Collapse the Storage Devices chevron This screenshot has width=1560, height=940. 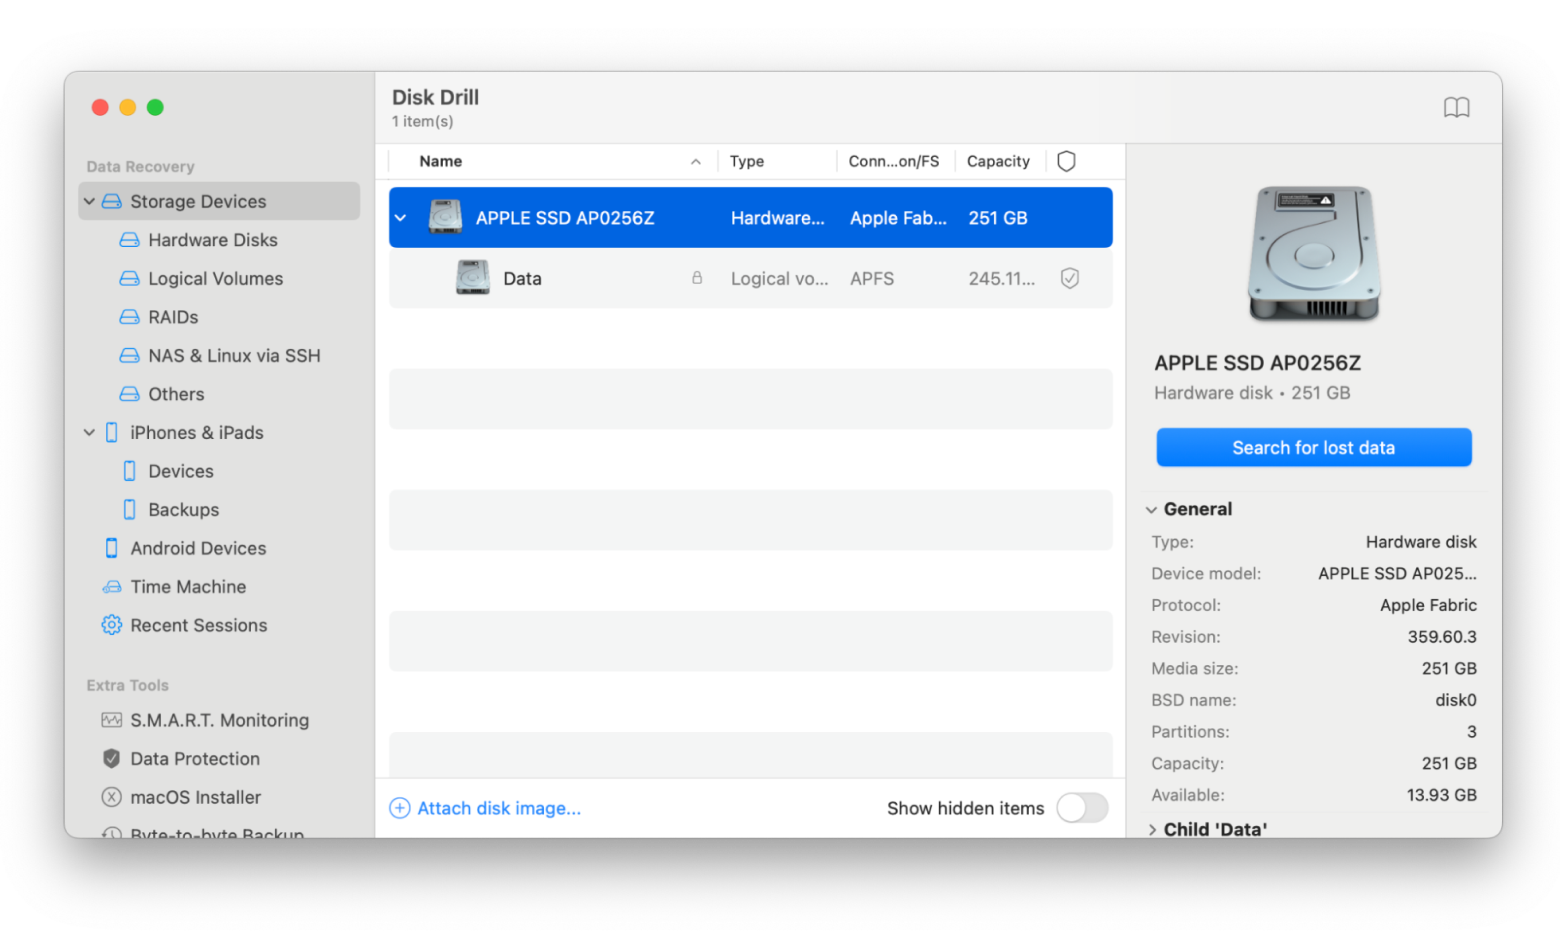89,201
